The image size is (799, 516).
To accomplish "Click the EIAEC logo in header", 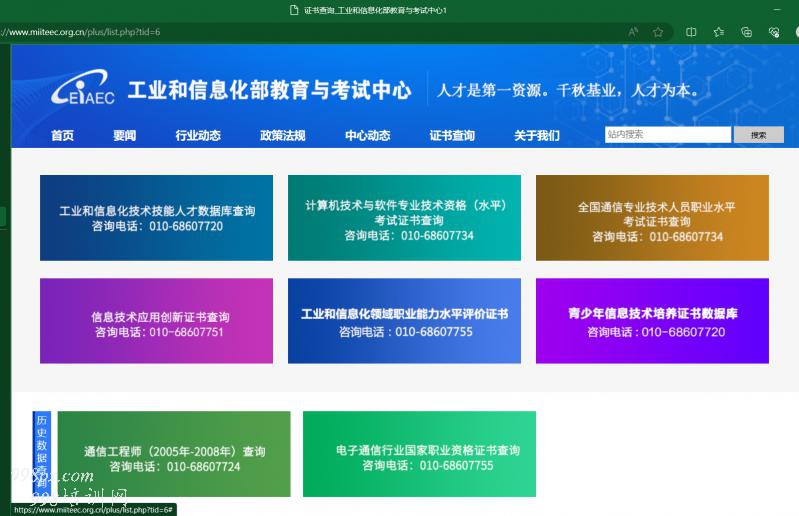I will [x=83, y=91].
